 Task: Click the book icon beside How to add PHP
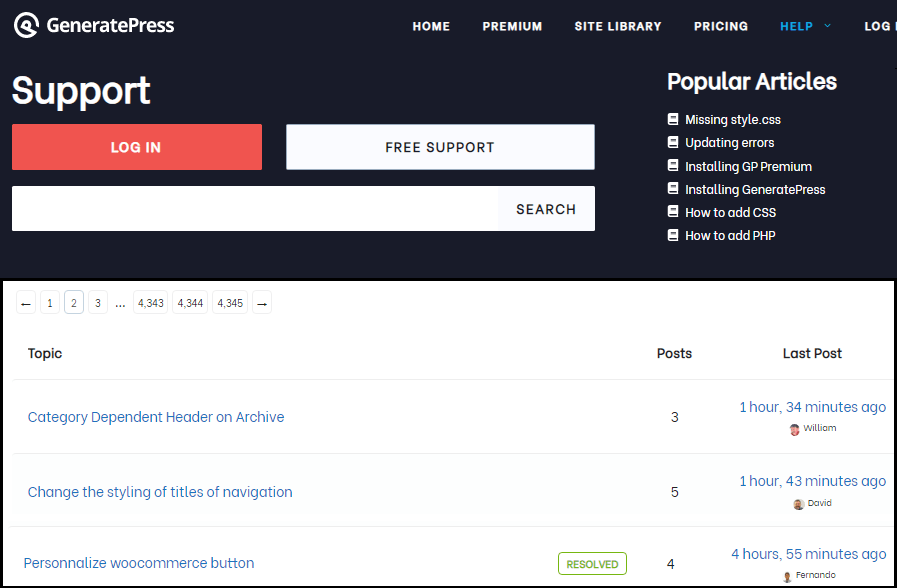673,235
